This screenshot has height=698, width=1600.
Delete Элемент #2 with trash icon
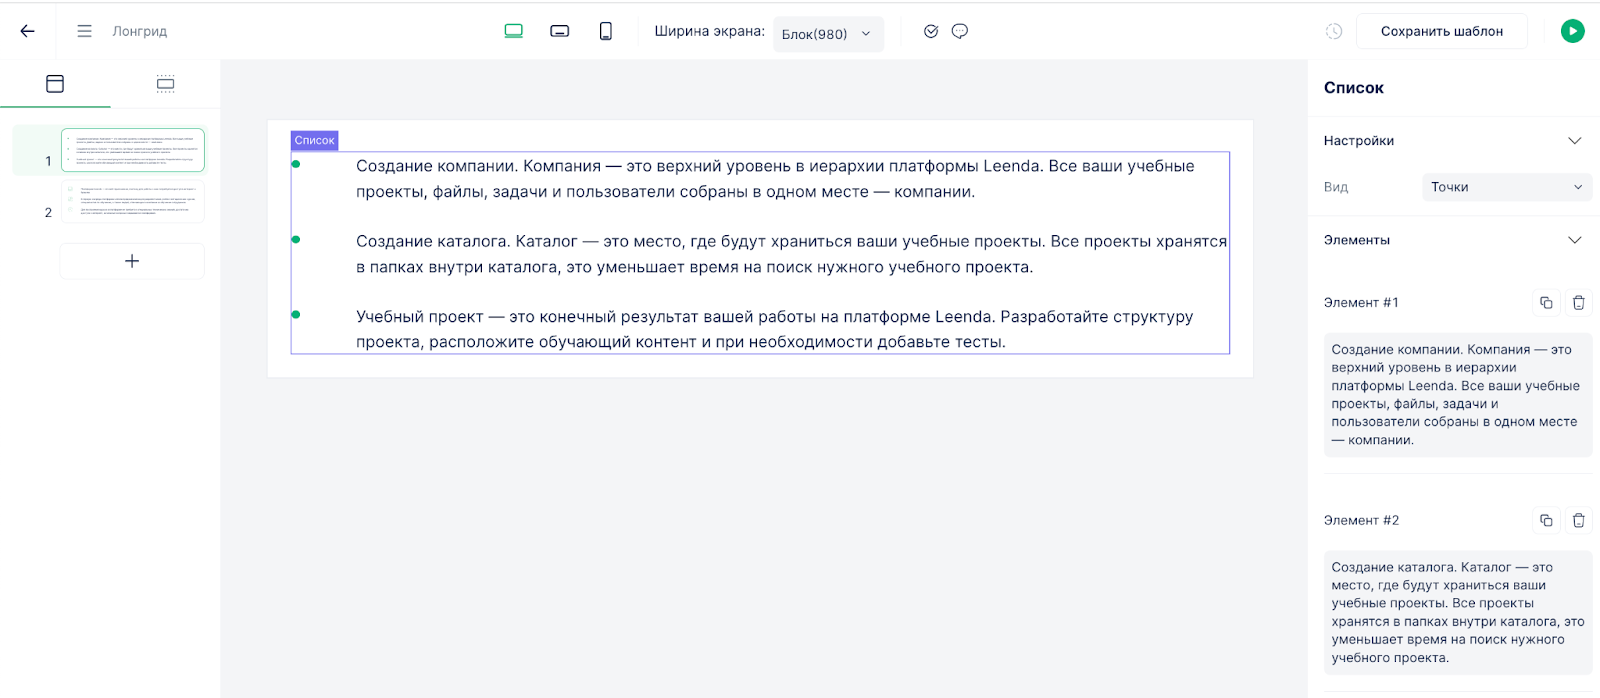pos(1578,520)
